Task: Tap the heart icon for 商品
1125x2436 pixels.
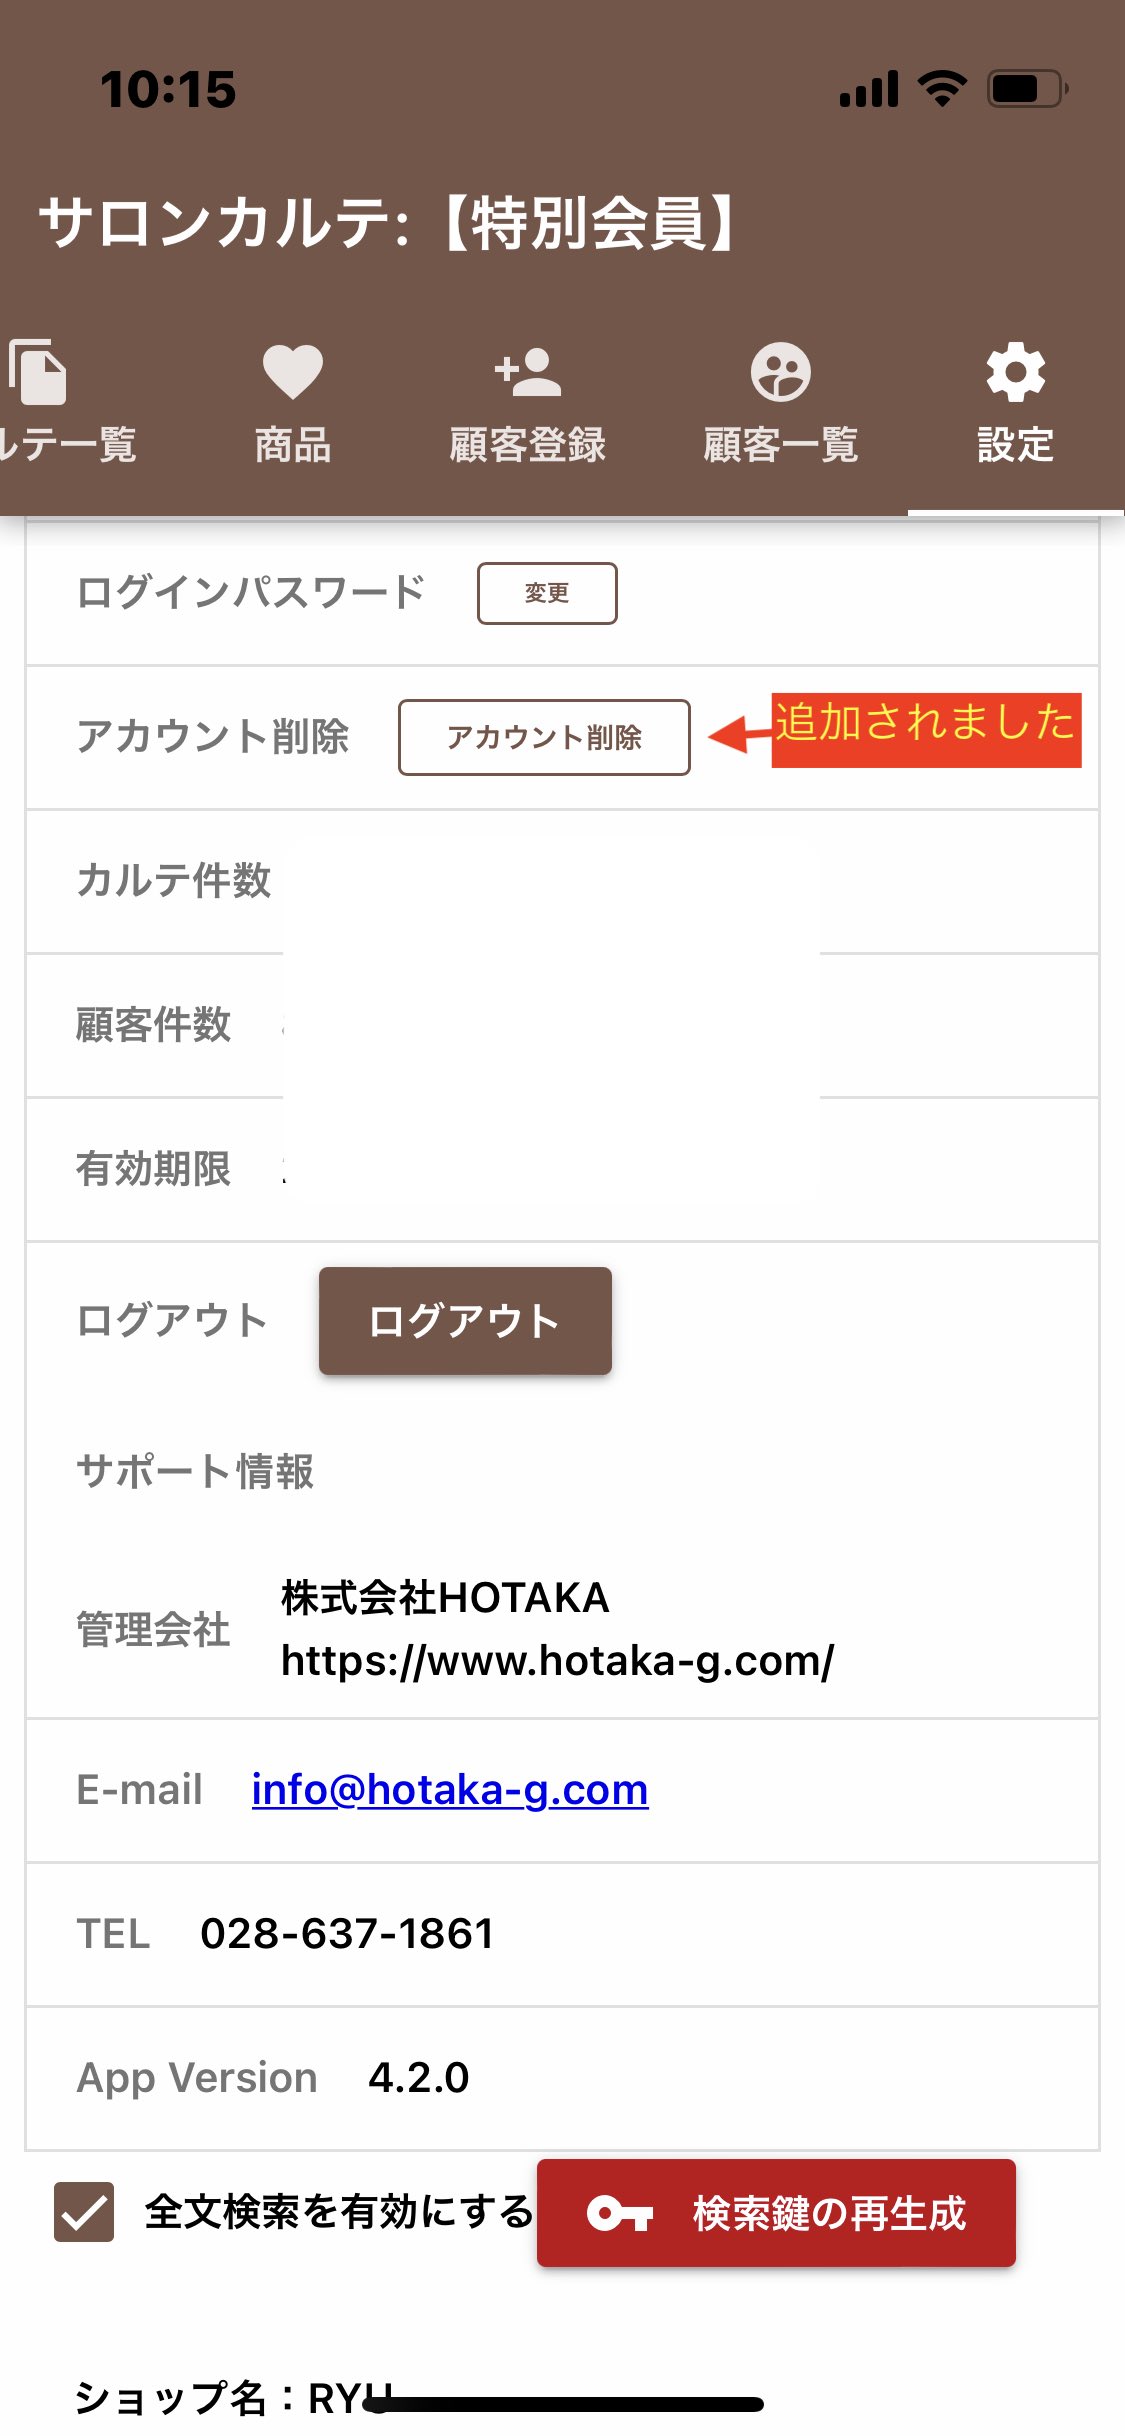Action: click(x=293, y=372)
